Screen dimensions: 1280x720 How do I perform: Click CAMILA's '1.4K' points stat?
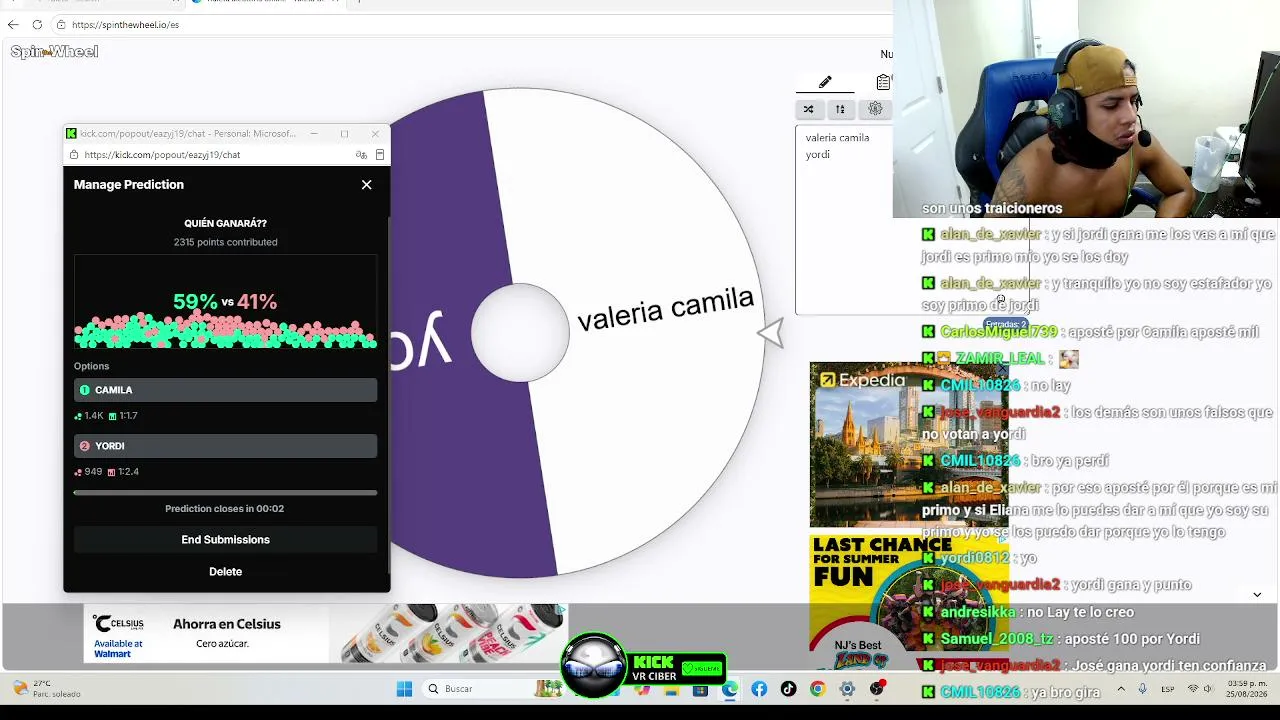[x=88, y=416]
